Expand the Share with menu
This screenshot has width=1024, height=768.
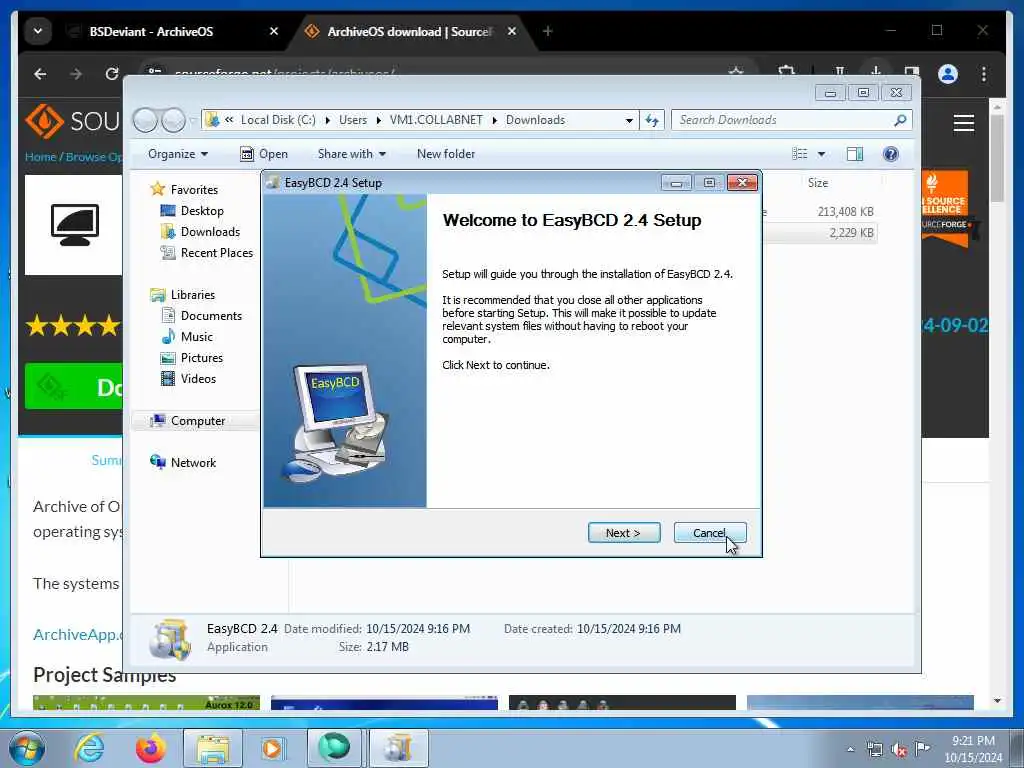[x=351, y=154]
